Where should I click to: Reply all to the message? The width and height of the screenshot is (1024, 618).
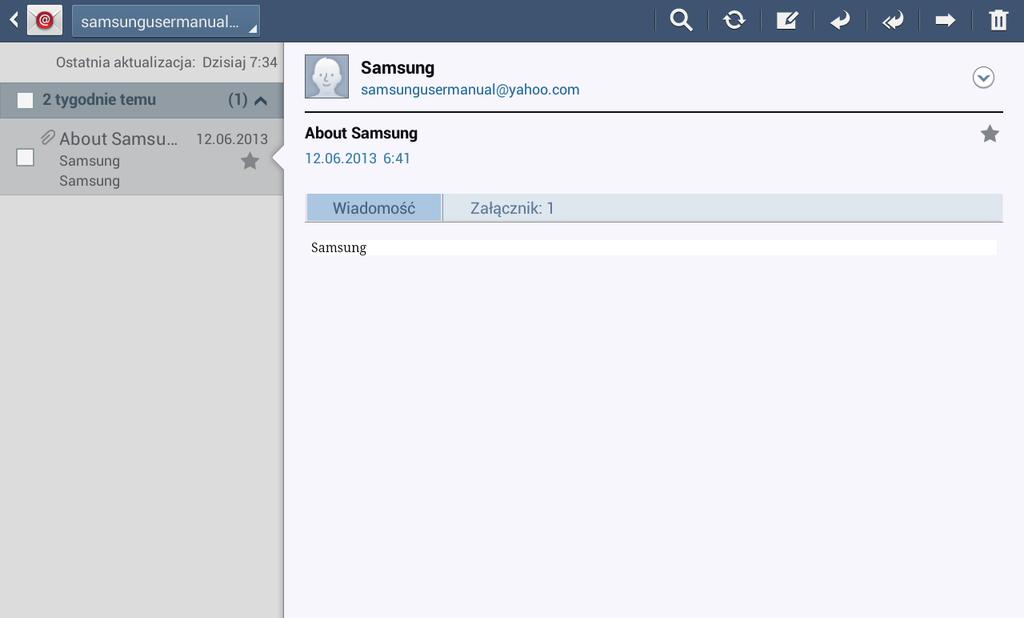[893, 20]
